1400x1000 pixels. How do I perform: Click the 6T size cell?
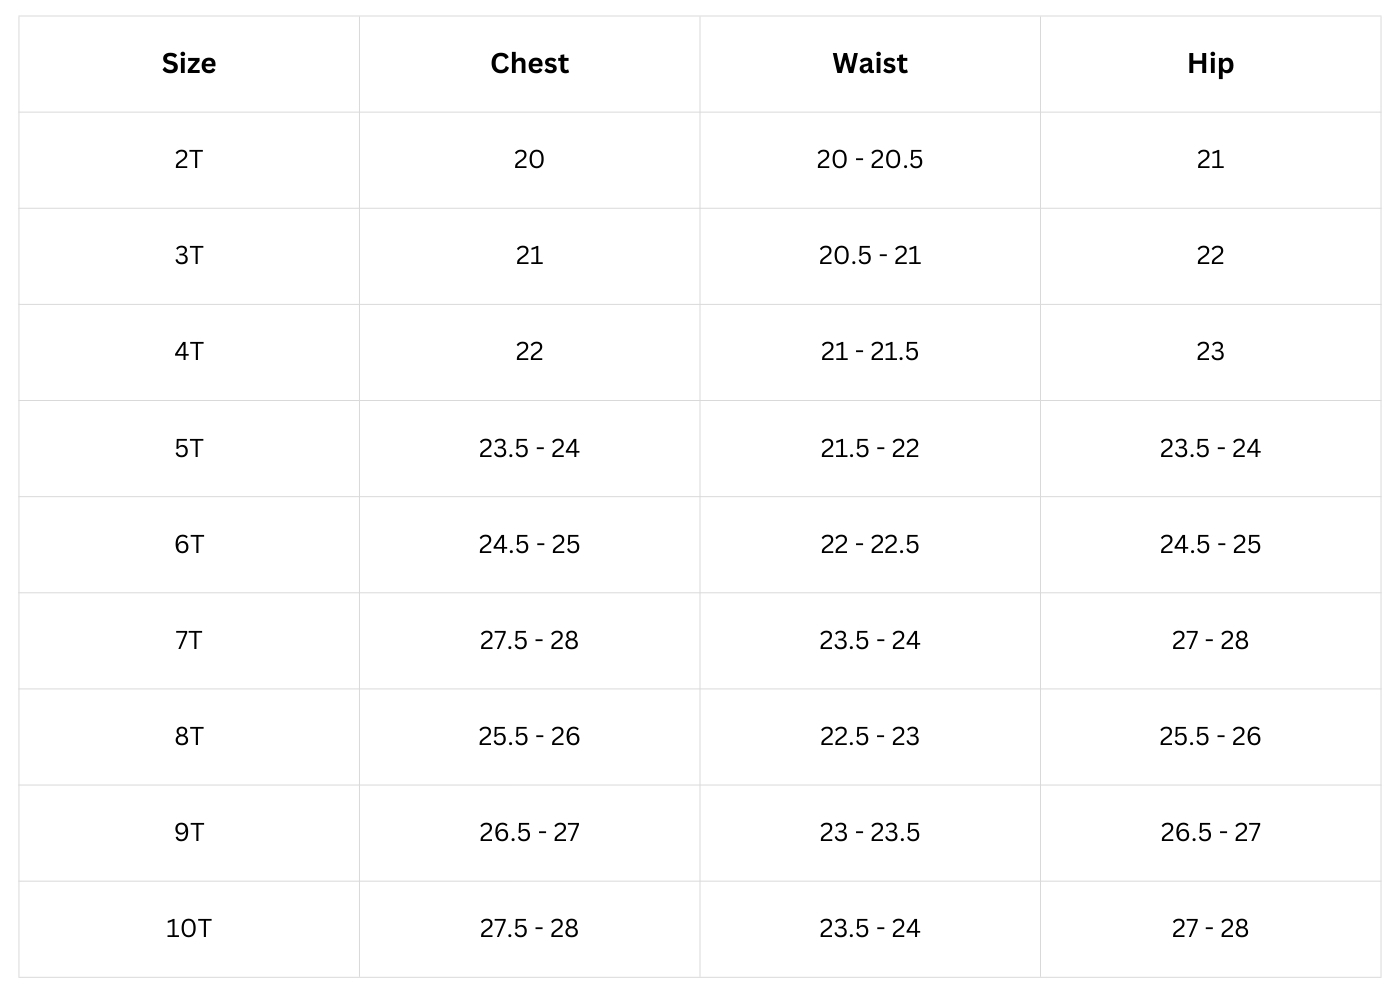click(189, 544)
